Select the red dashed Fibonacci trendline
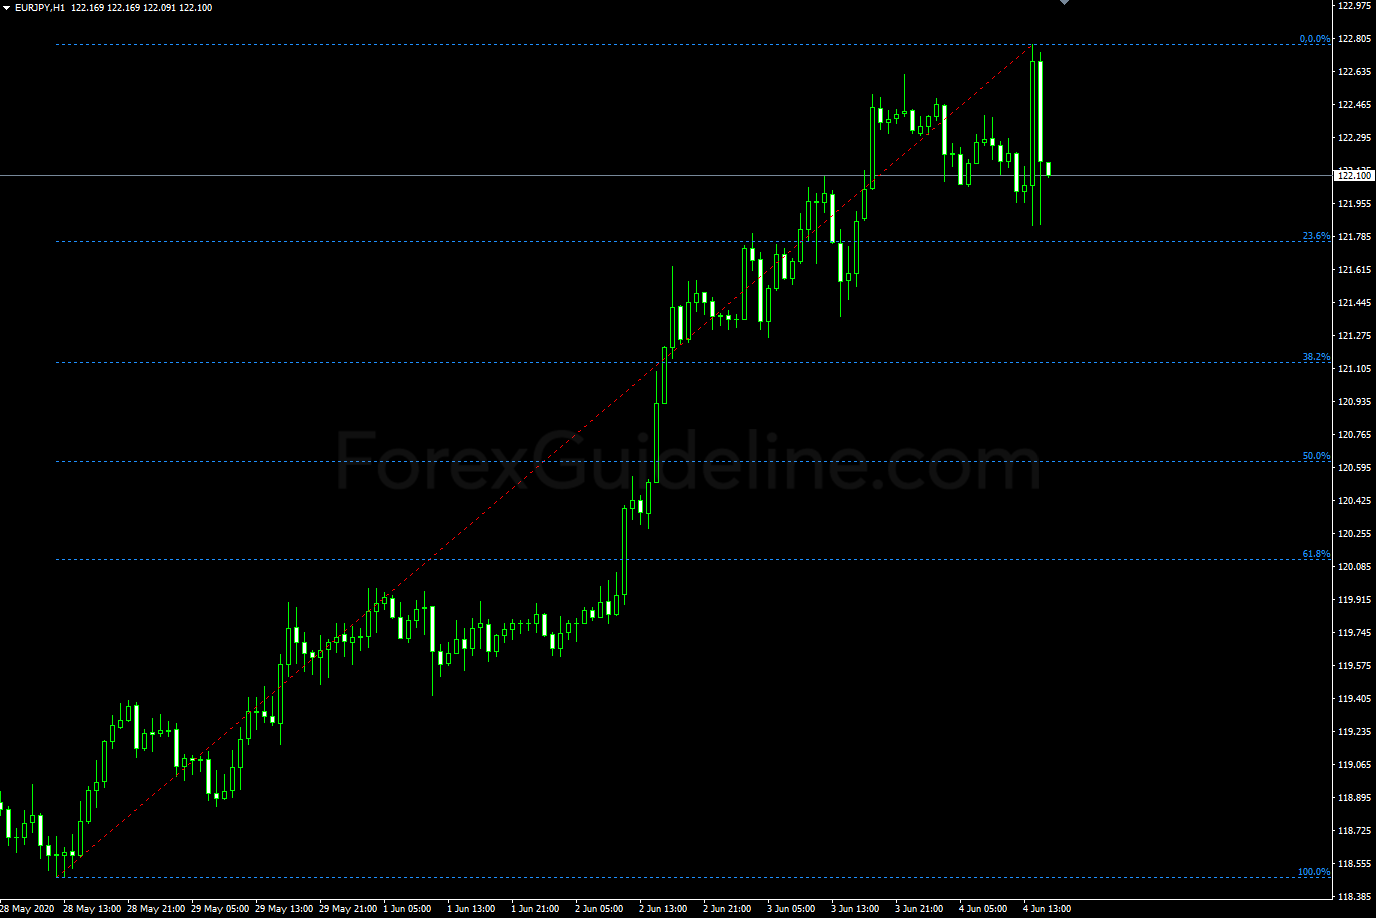The image size is (1376, 918). tap(545, 461)
